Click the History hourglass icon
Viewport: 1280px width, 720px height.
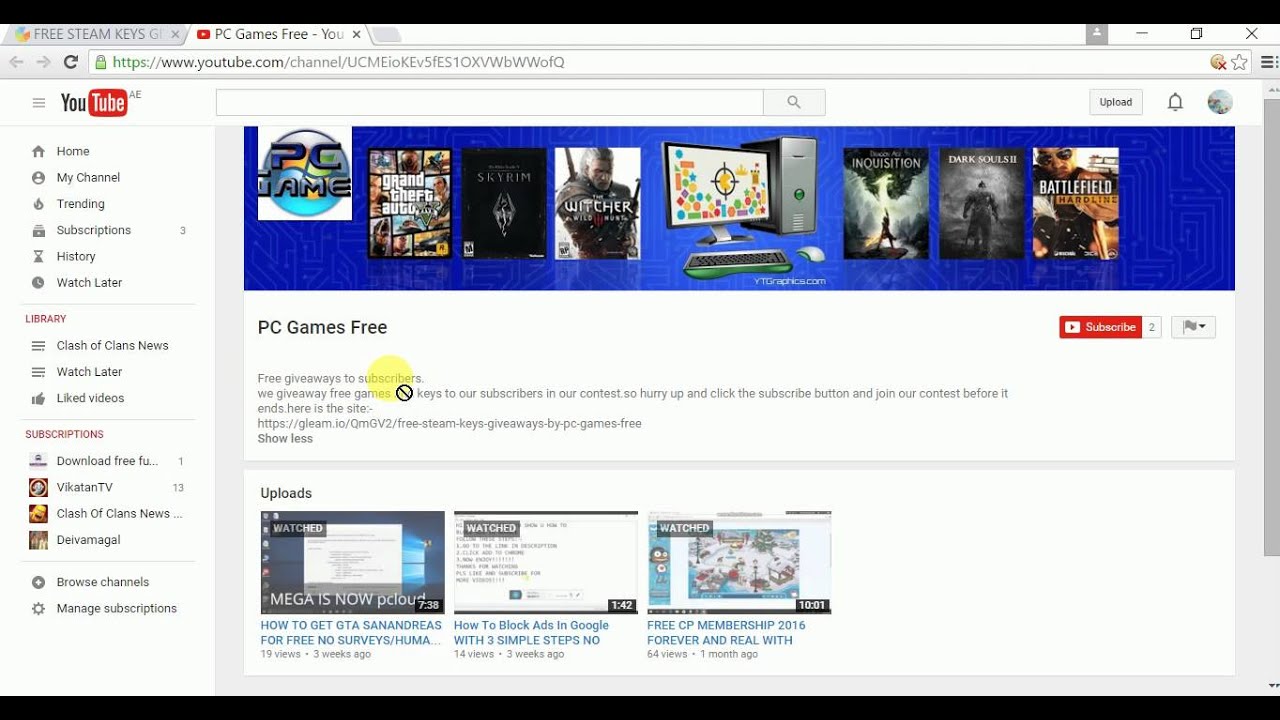(38, 256)
